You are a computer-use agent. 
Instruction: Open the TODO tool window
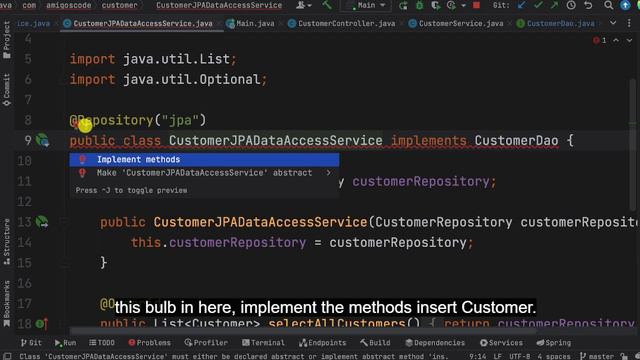point(102,342)
